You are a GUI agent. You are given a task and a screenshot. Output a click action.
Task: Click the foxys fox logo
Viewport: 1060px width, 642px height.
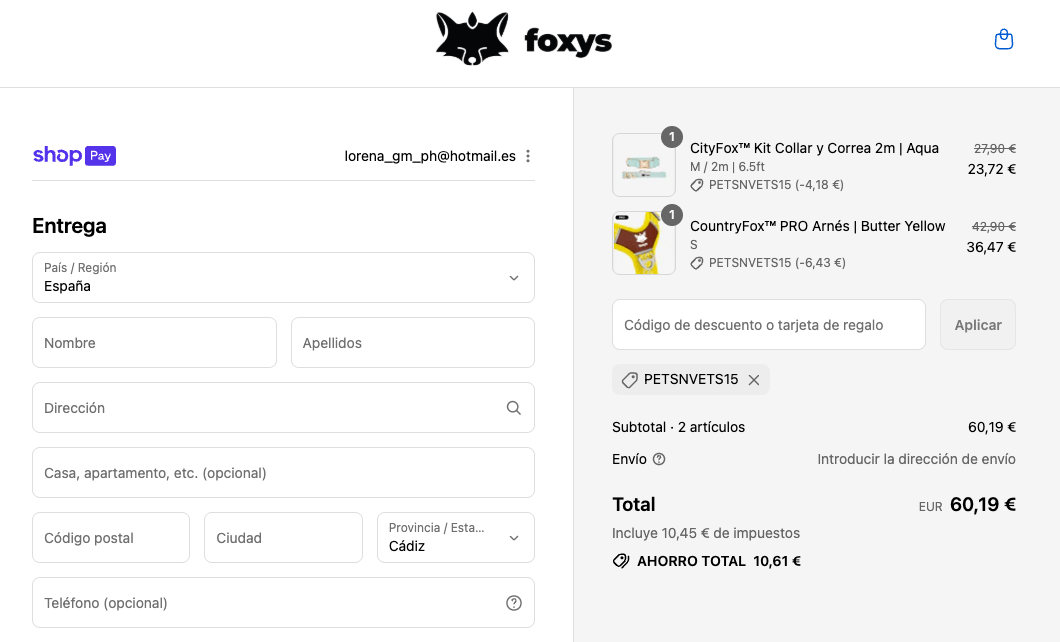pyautogui.click(x=472, y=39)
